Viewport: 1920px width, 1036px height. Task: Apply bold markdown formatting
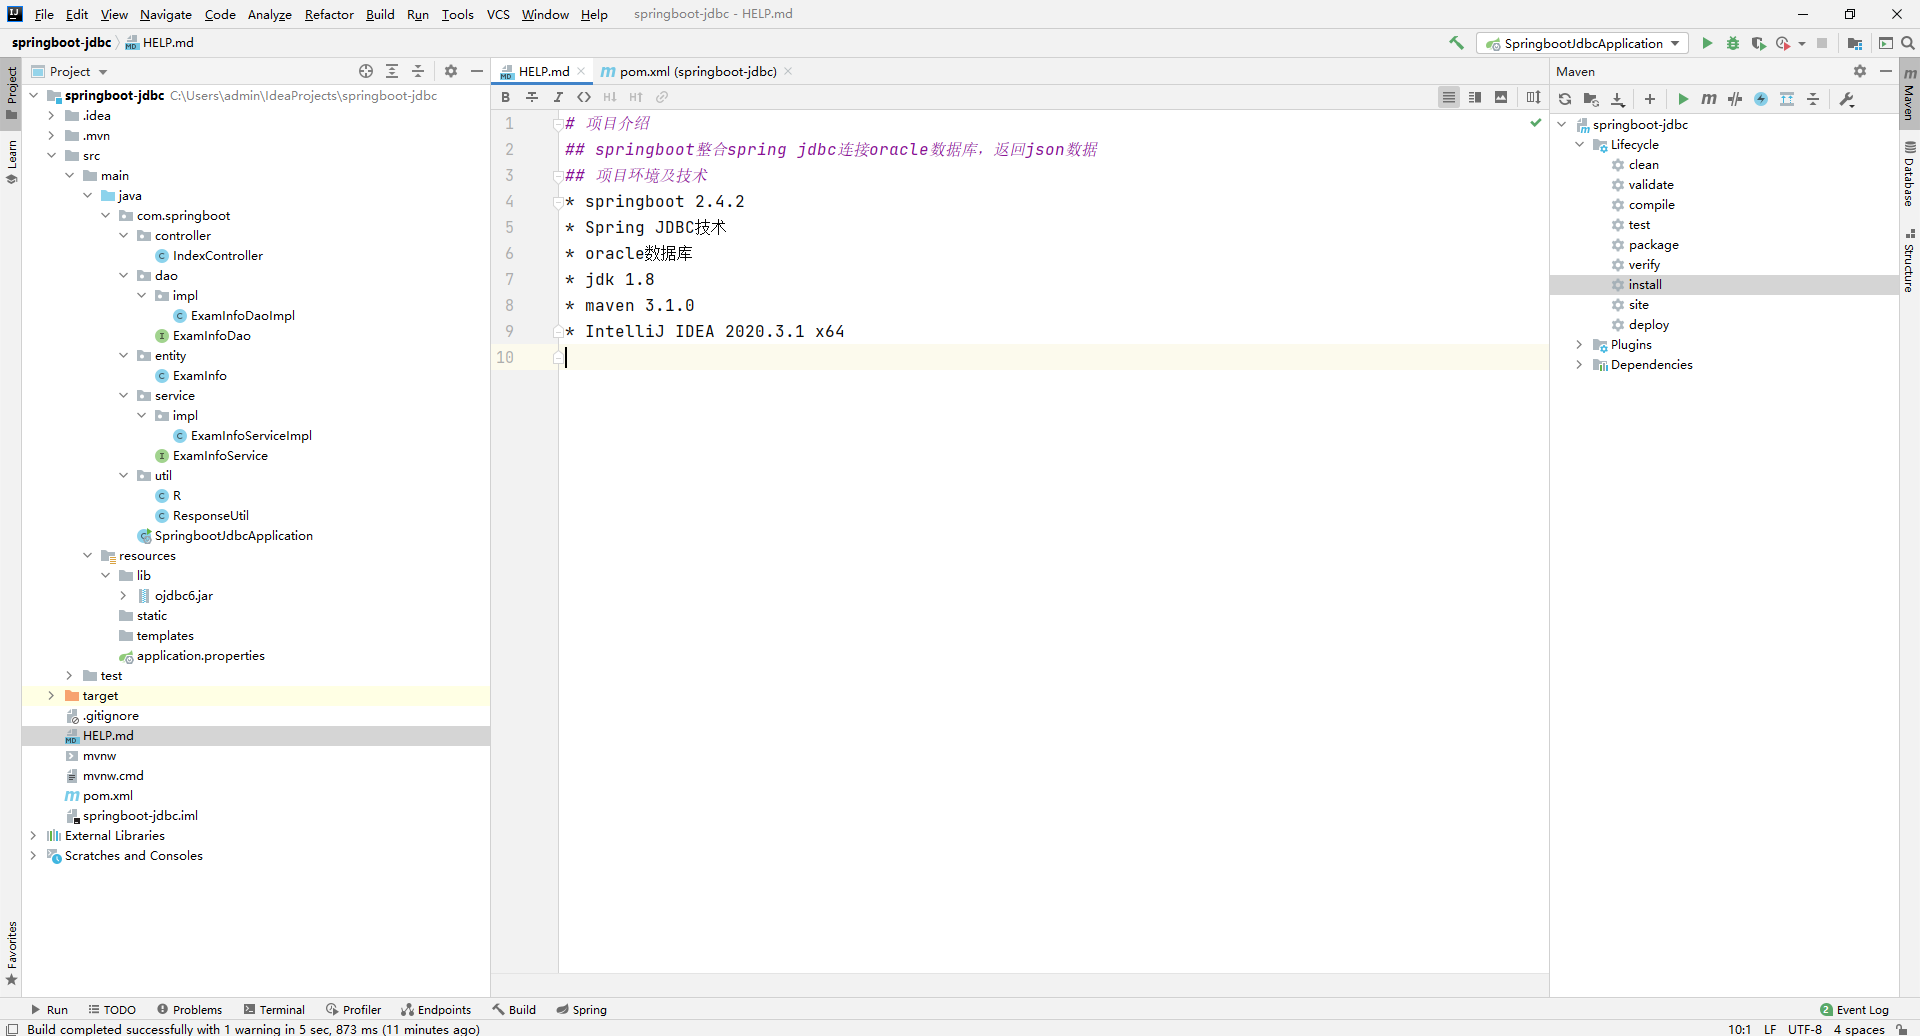coord(506,97)
